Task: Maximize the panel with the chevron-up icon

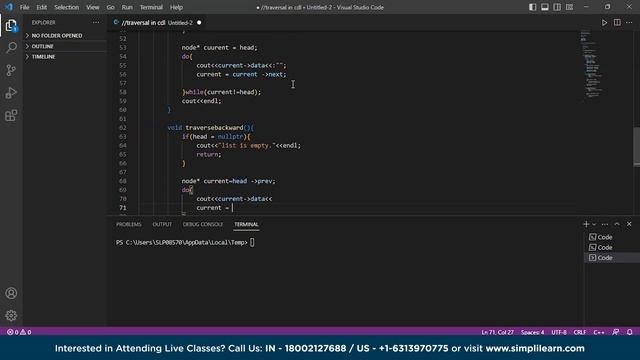Action: pyautogui.click(x=617, y=224)
